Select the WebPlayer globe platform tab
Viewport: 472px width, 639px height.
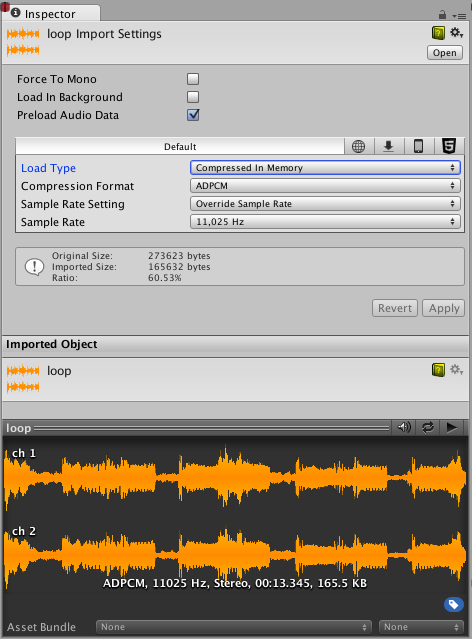point(358,146)
